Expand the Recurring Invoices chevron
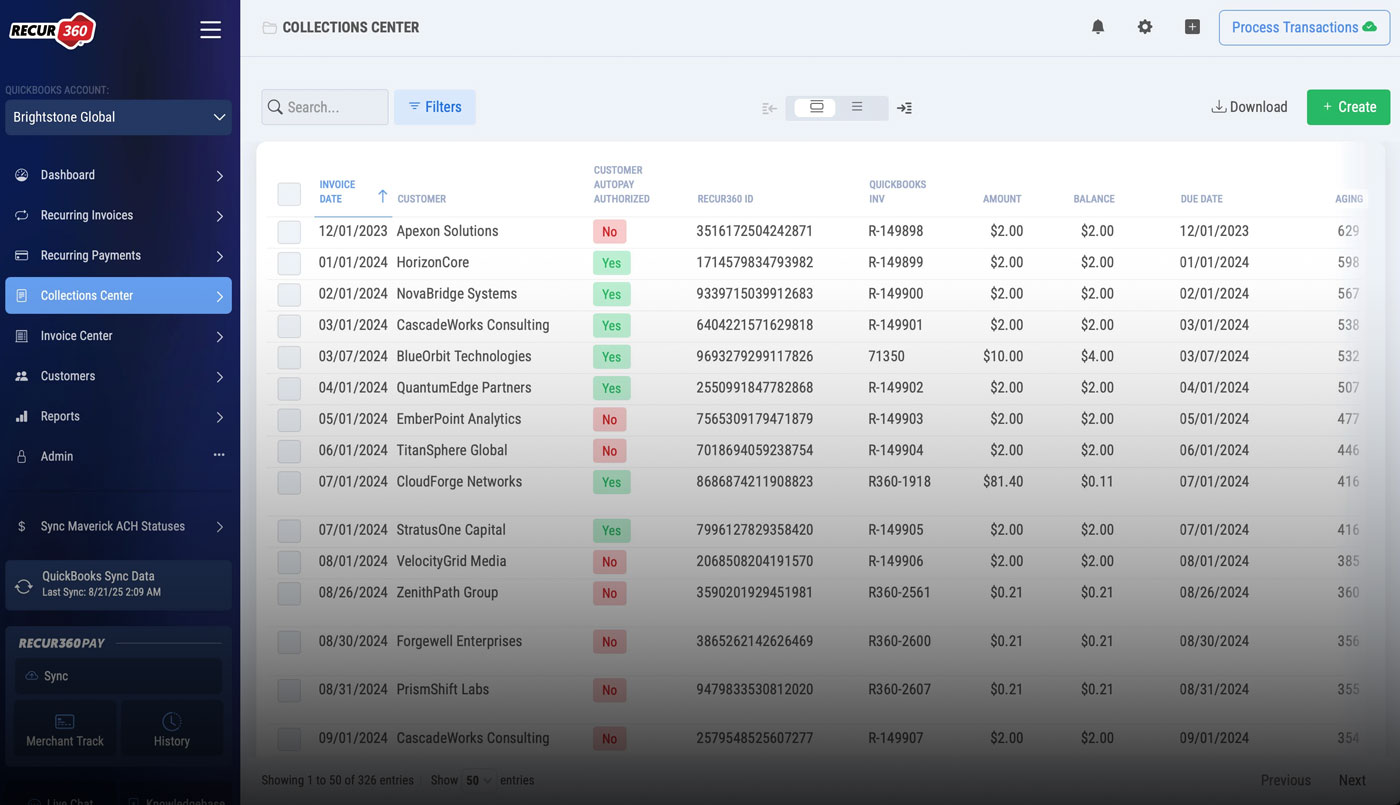 click(x=219, y=216)
